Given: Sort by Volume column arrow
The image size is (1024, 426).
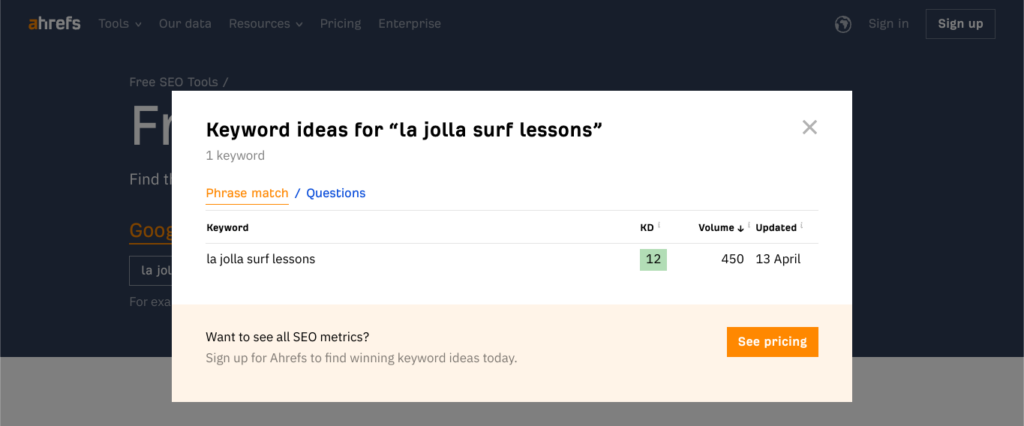Looking at the screenshot, I should [740, 228].
